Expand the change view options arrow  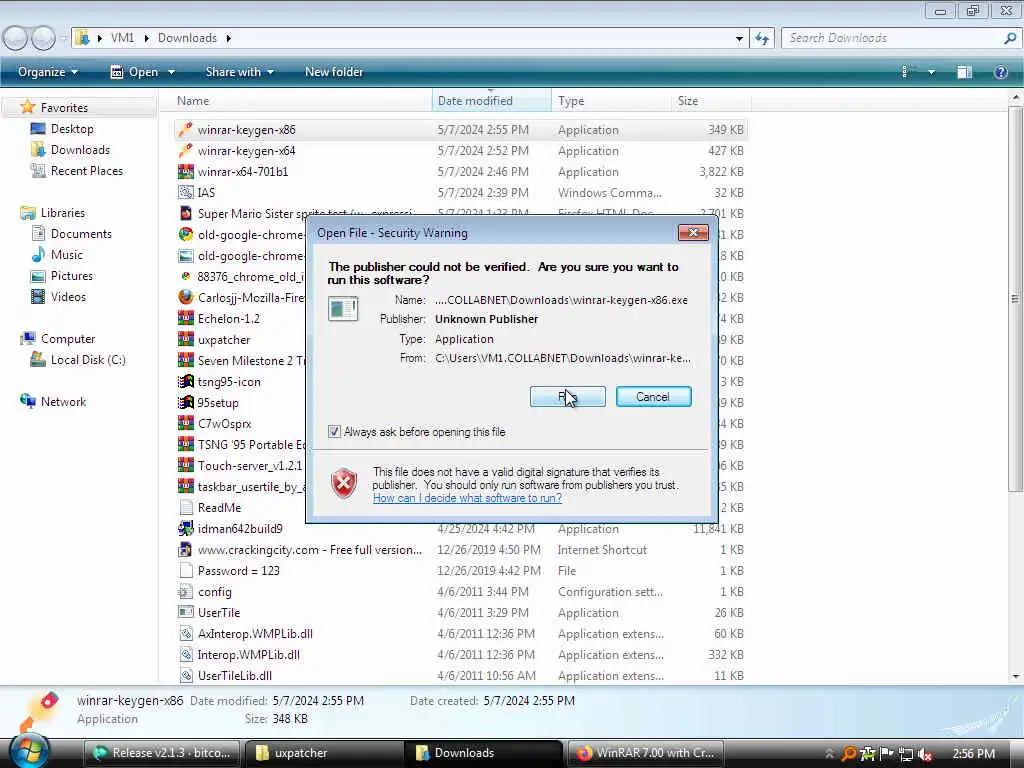pos(932,72)
